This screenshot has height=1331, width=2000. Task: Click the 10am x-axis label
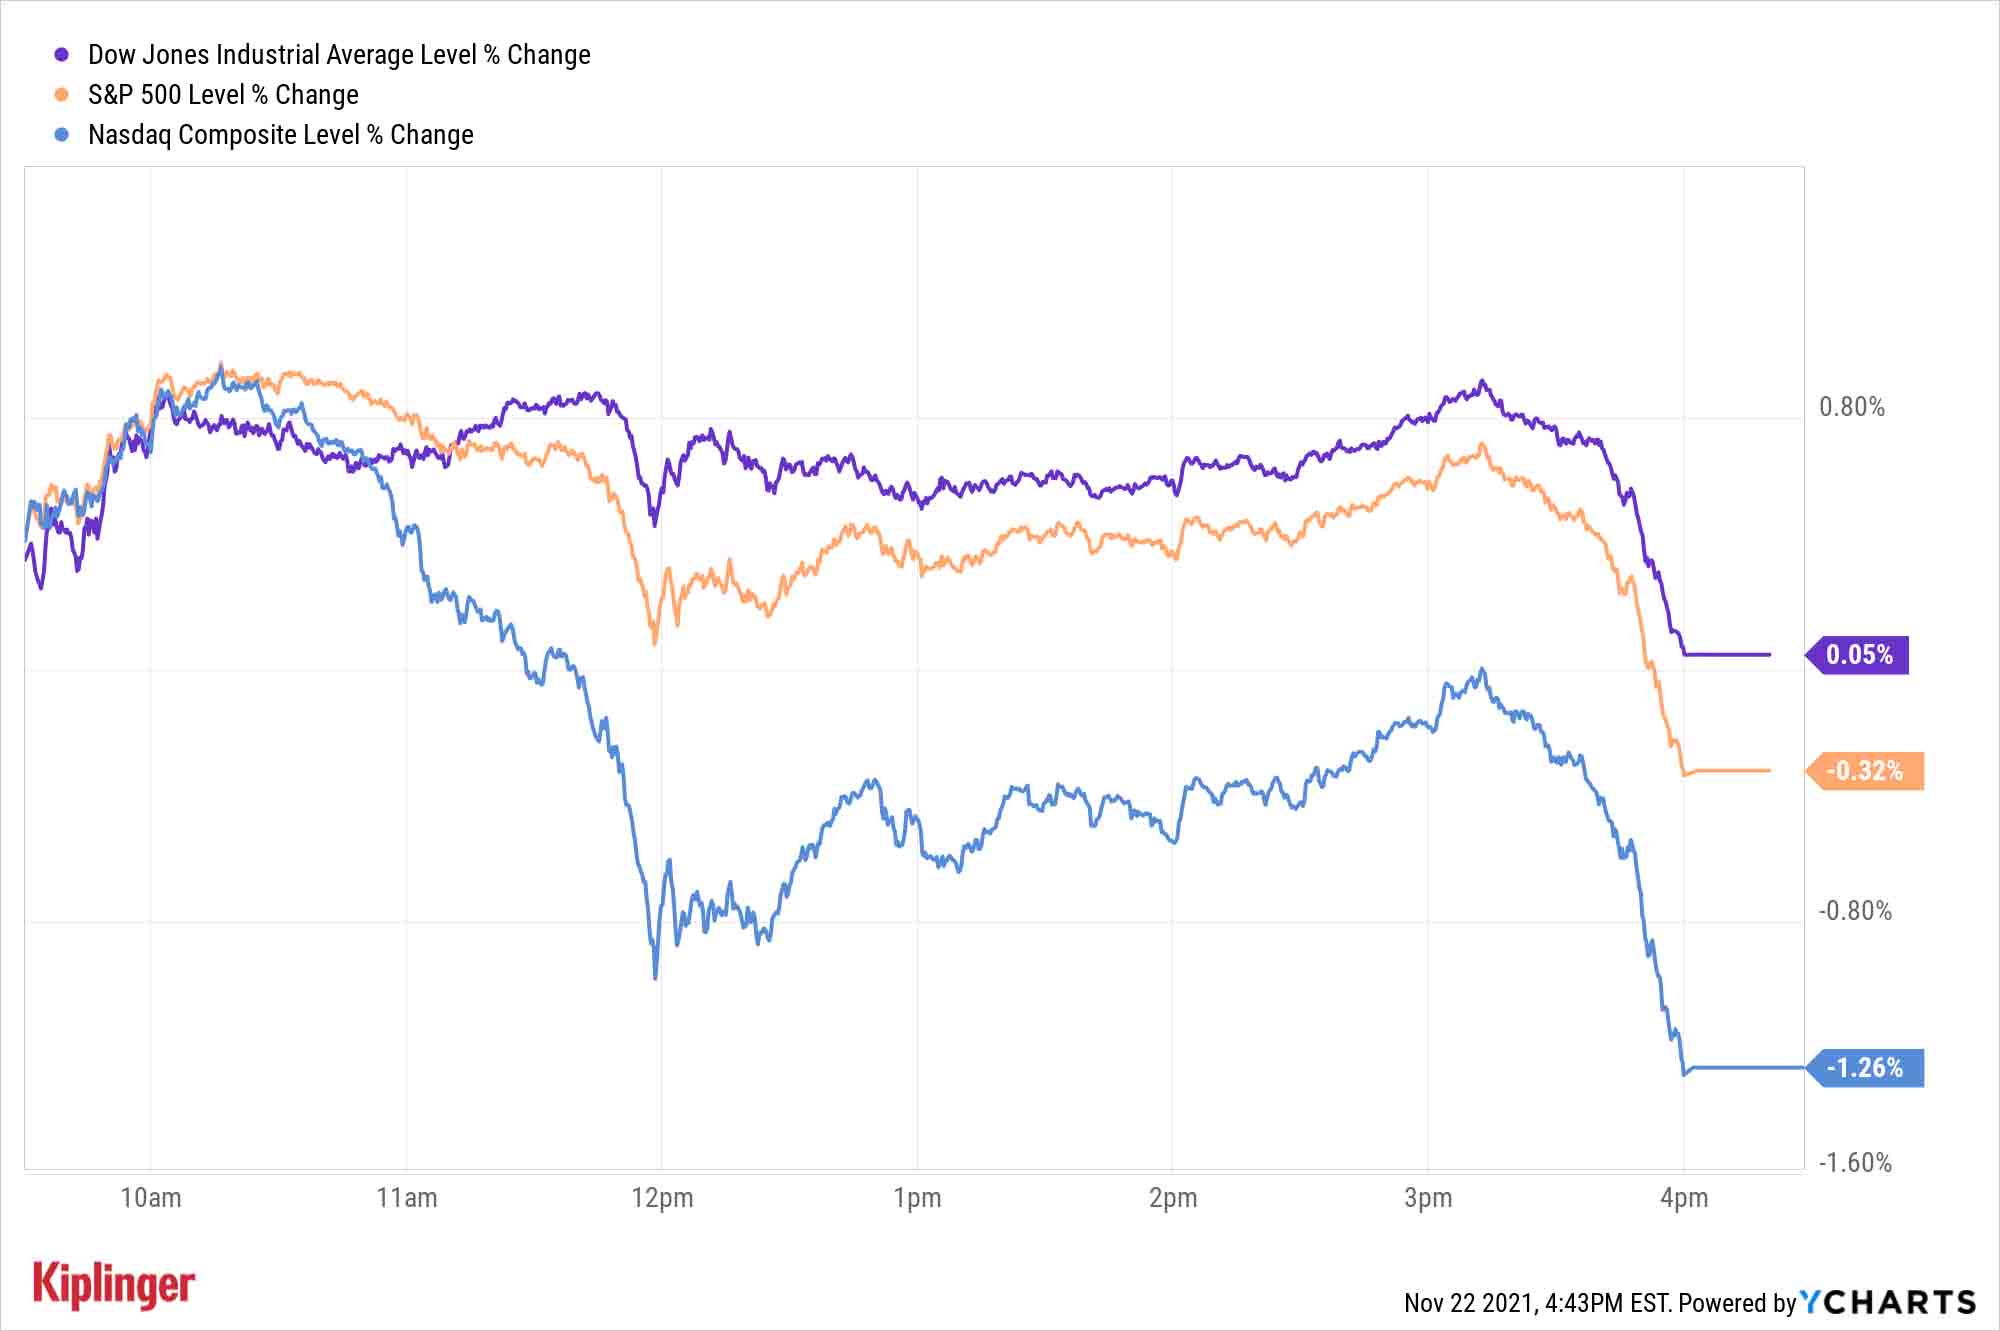coord(151,1198)
